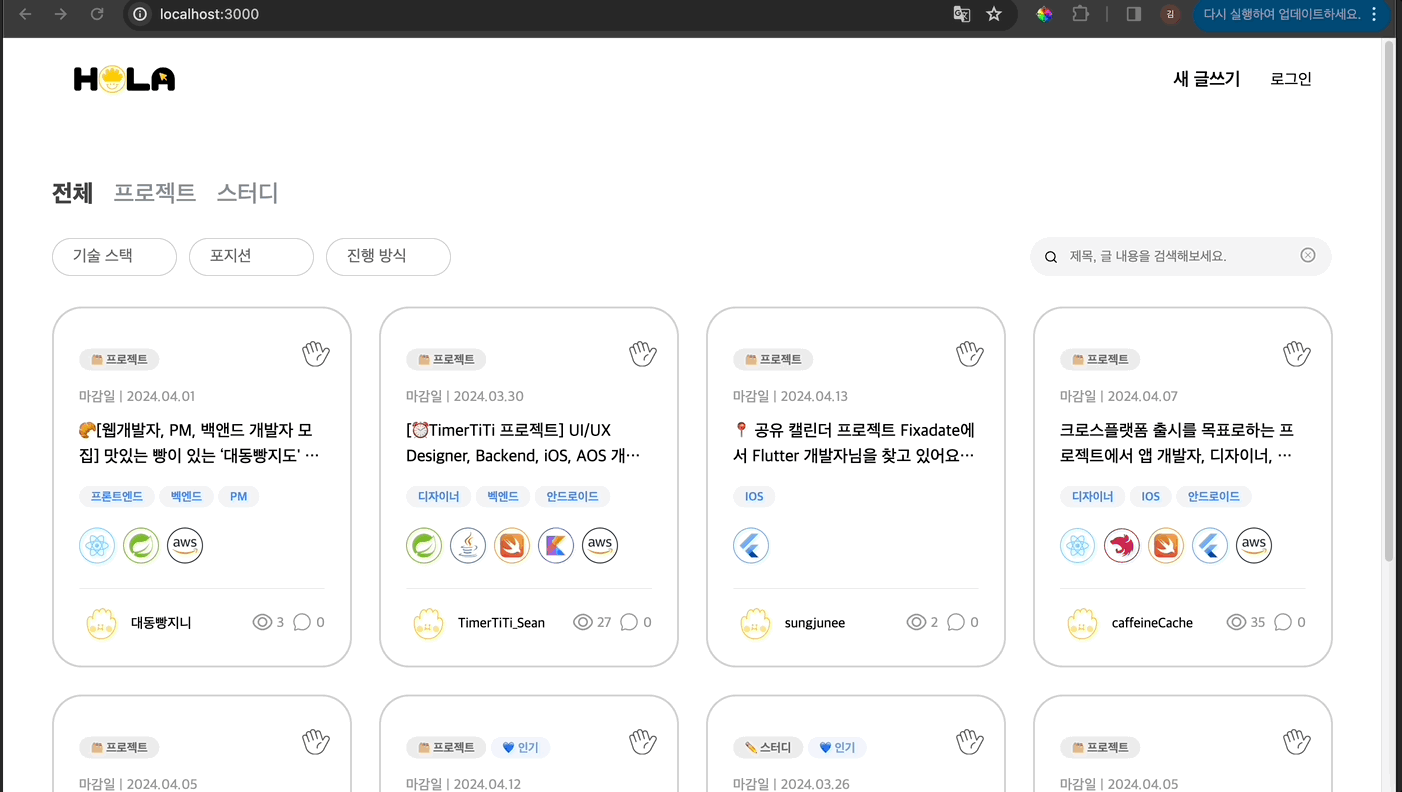Toggle hand icon on the 스터디 인기 card
Image resolution: width=1402 pixels, height=792 pixels.
coord(970,741)
